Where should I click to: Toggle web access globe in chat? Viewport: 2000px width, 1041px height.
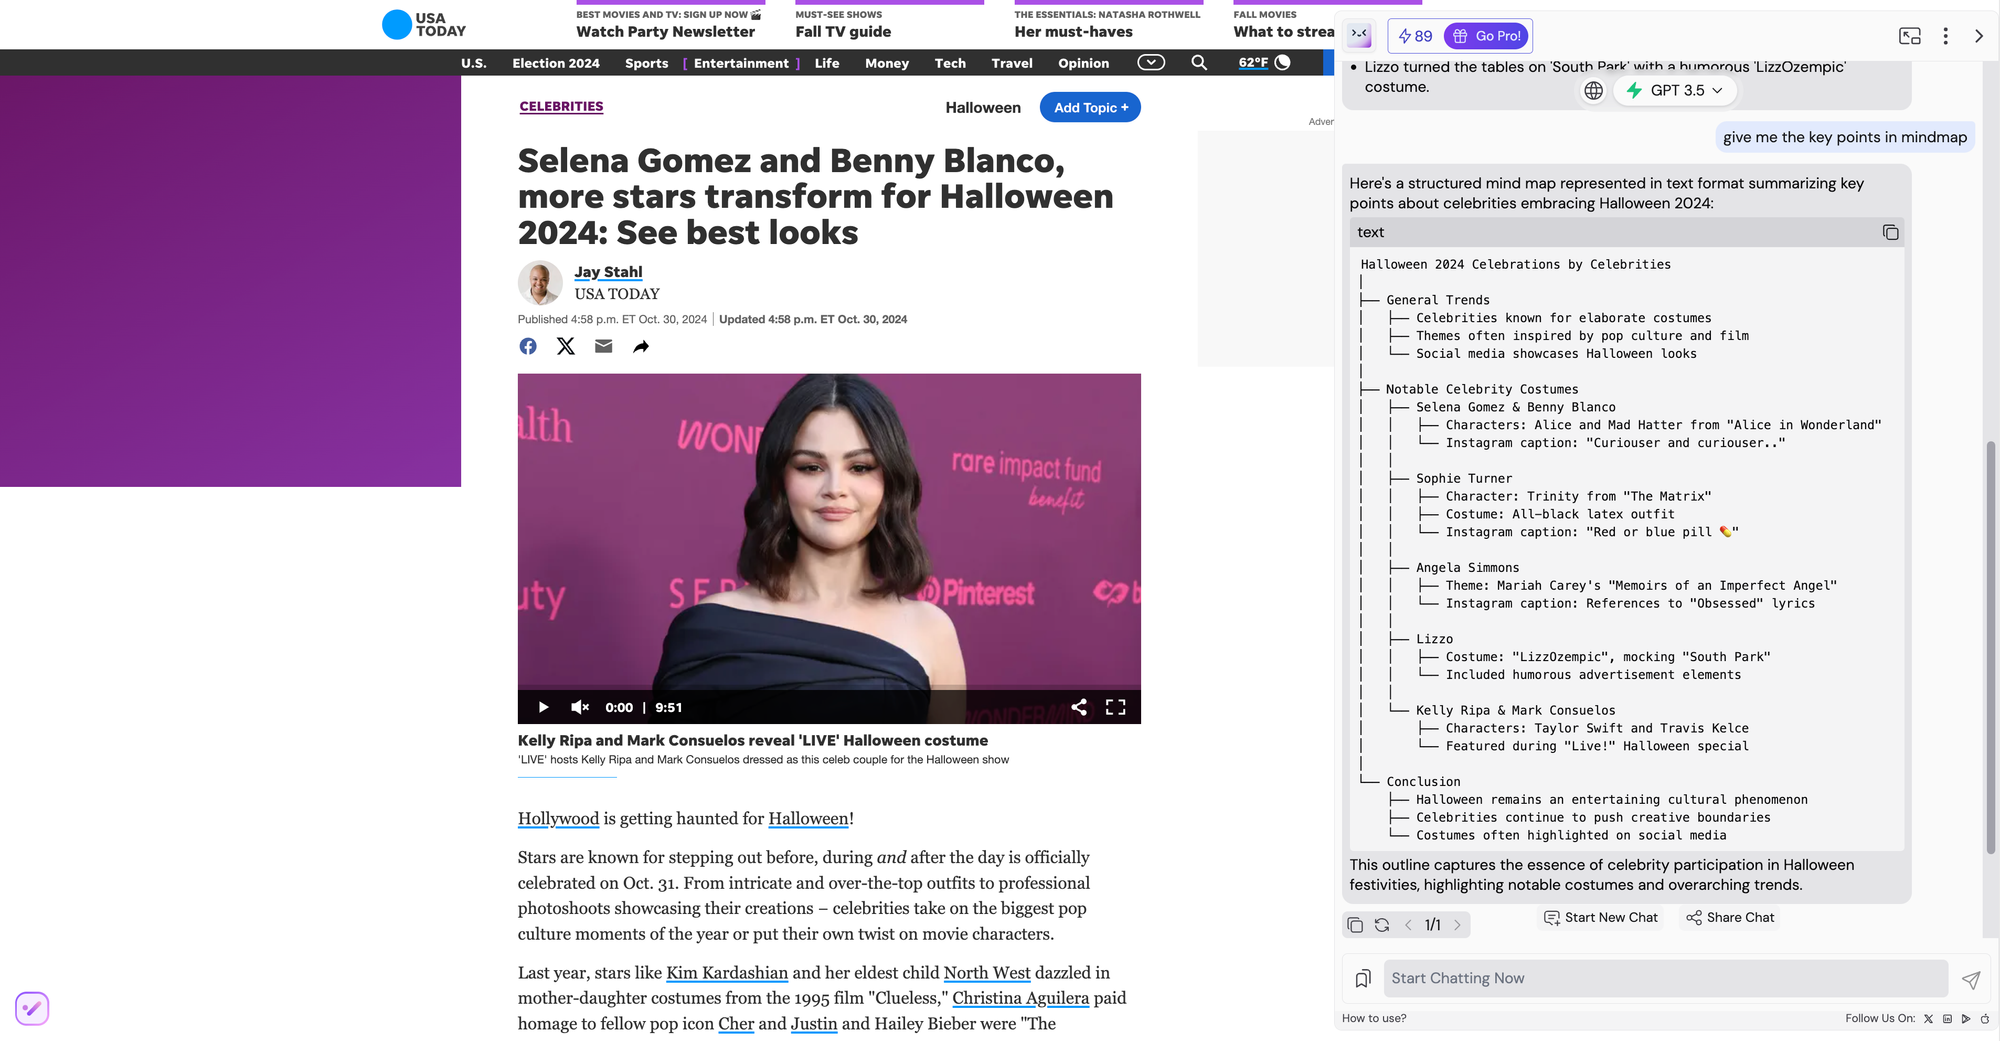pos(1593,91)
